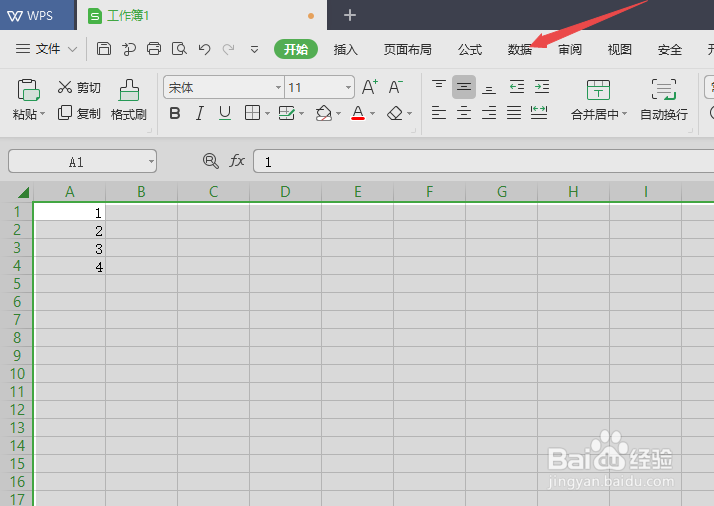Select row 5 header
The image size is (714, 506).
coord(17,284)
